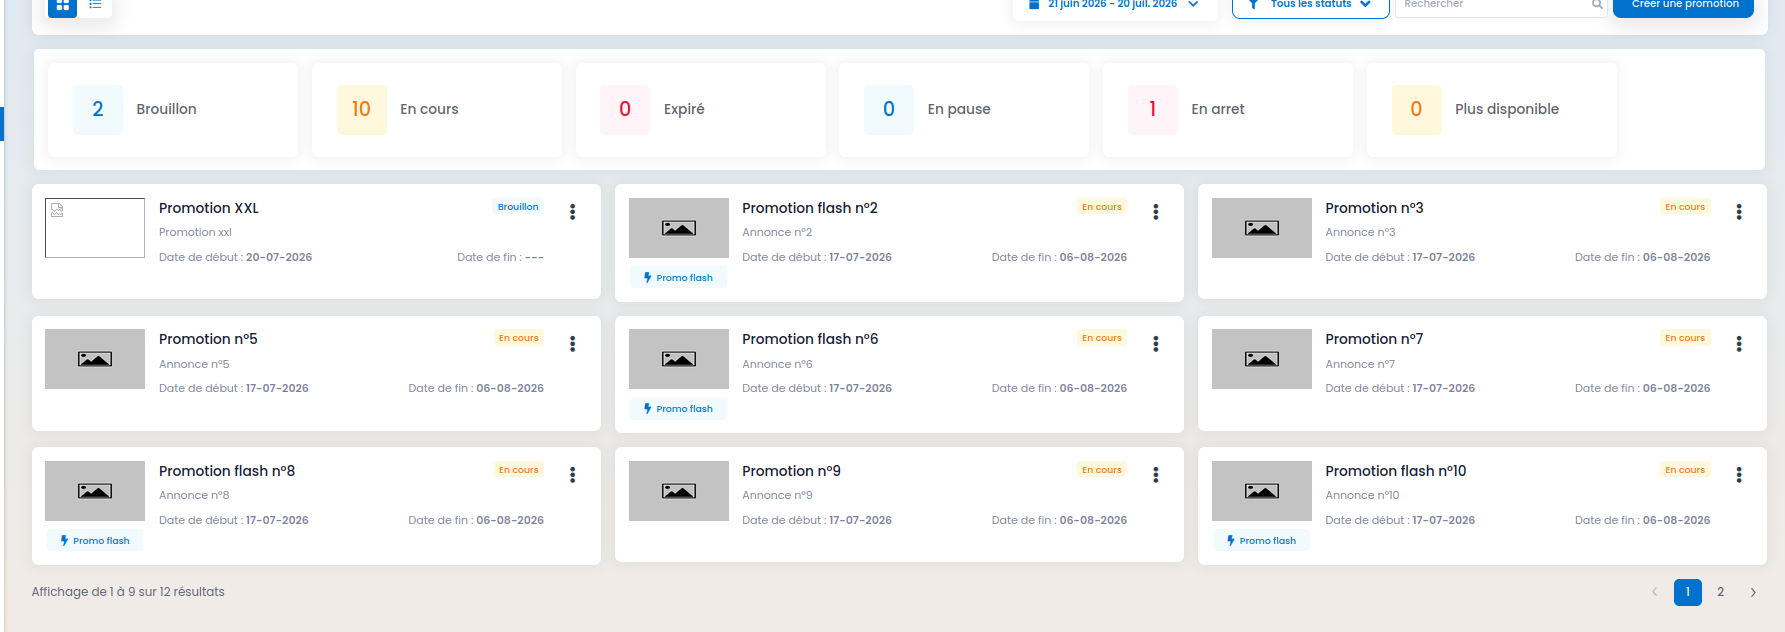The image size is (1785, 632).
Task: Go to page 2 of results
Action: point(1720,592)
